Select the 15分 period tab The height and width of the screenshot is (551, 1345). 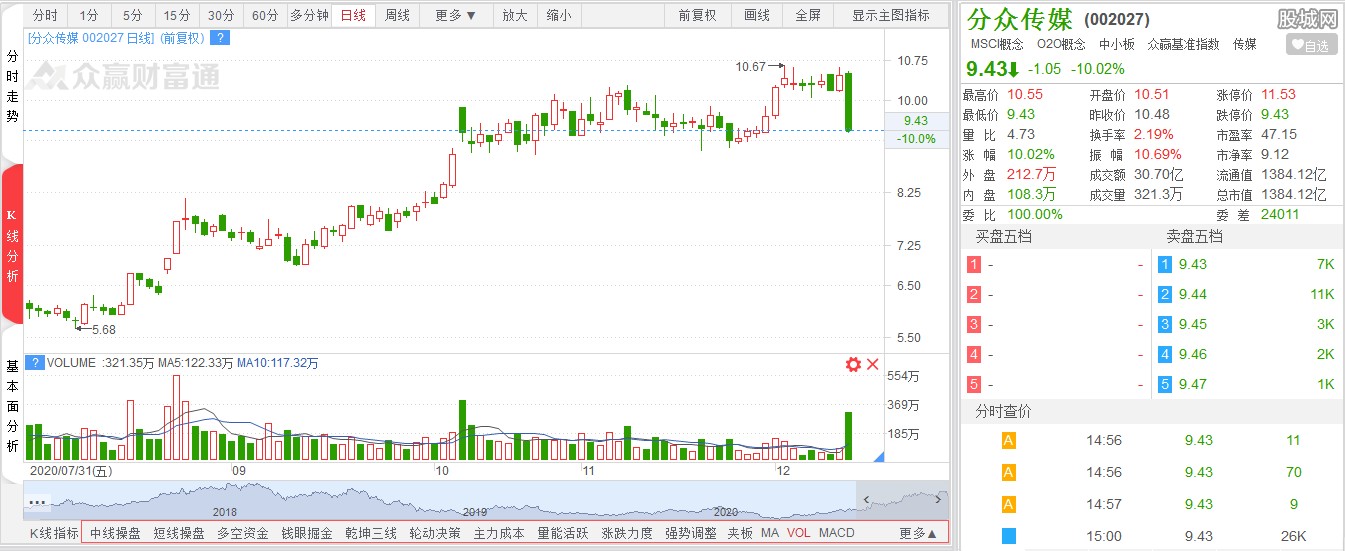click(177, 16)
